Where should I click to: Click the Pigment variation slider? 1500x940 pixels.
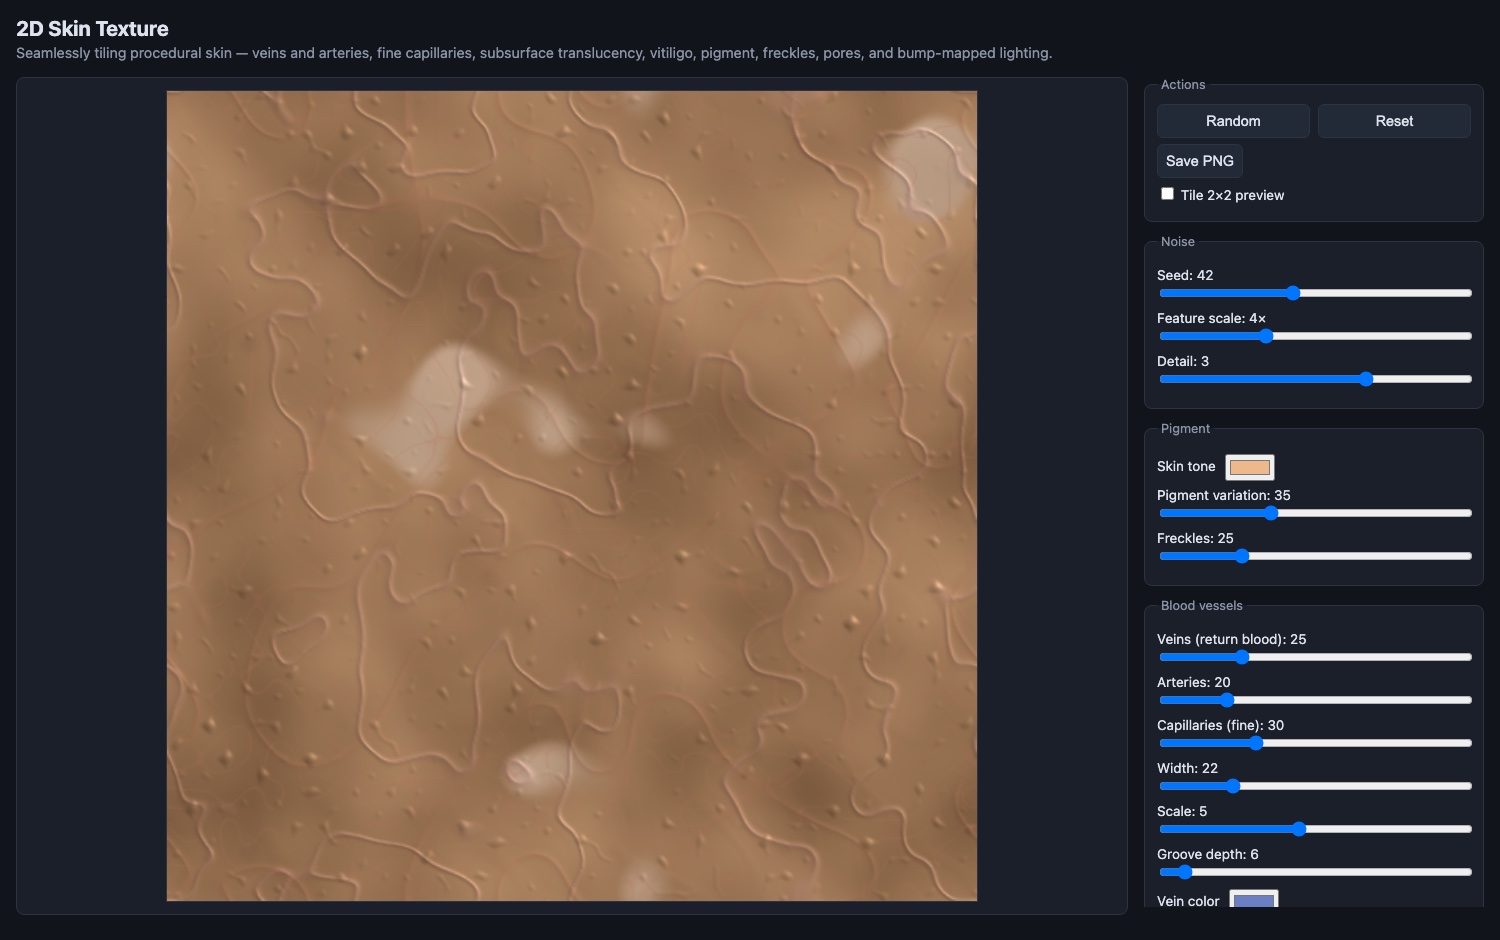(1315, 513)
